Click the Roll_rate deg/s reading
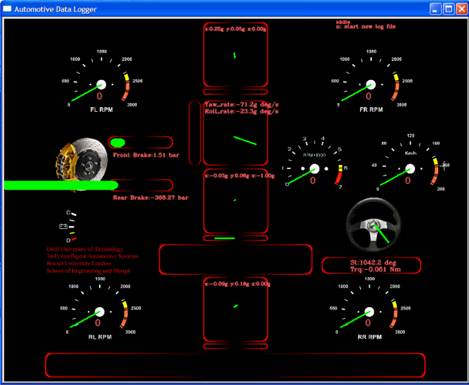This screenshot has height=385, width=469. click(241, 111)
